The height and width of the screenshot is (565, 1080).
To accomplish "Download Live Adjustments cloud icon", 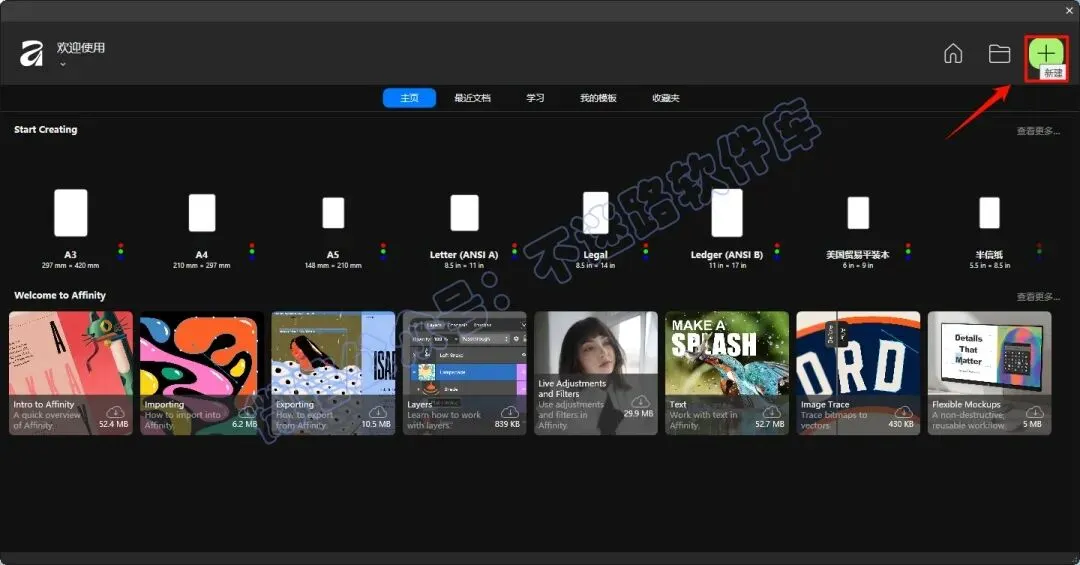I will point(641,401).
